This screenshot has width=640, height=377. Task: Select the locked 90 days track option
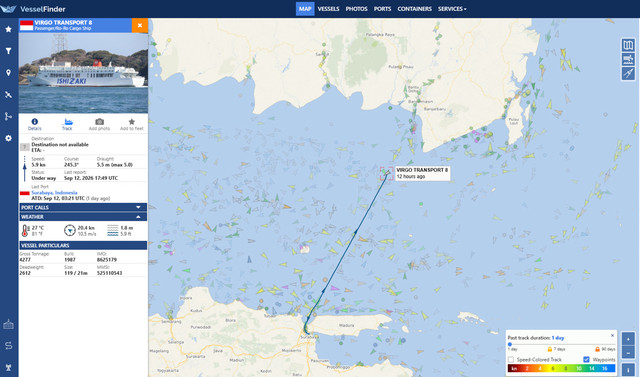tap(606, 349)
